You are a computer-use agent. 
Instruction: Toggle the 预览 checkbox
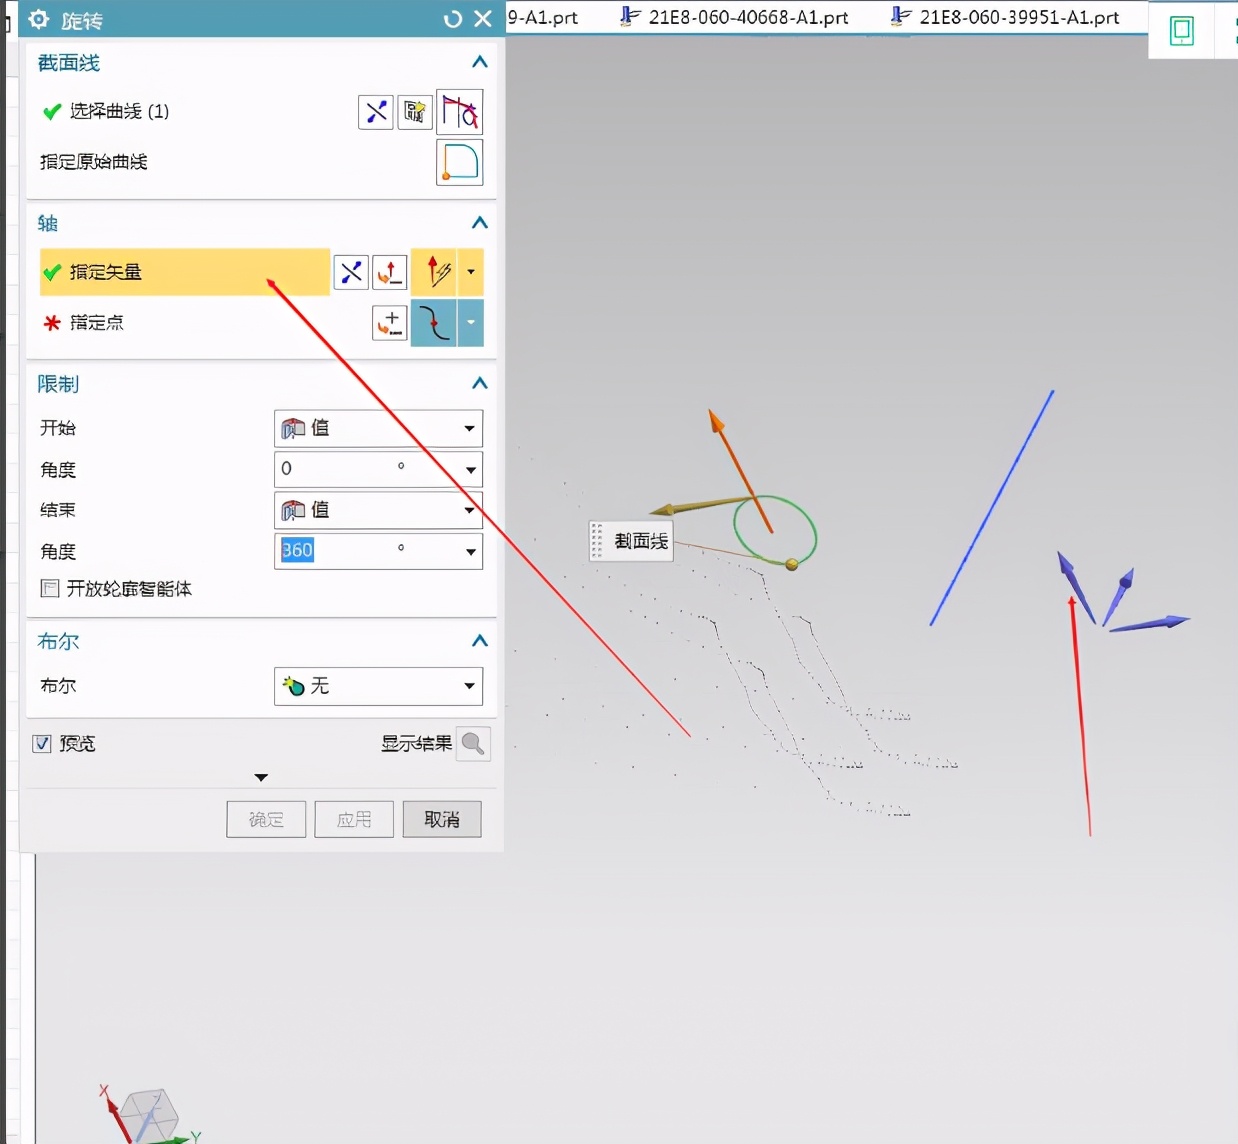pos(42,743)
